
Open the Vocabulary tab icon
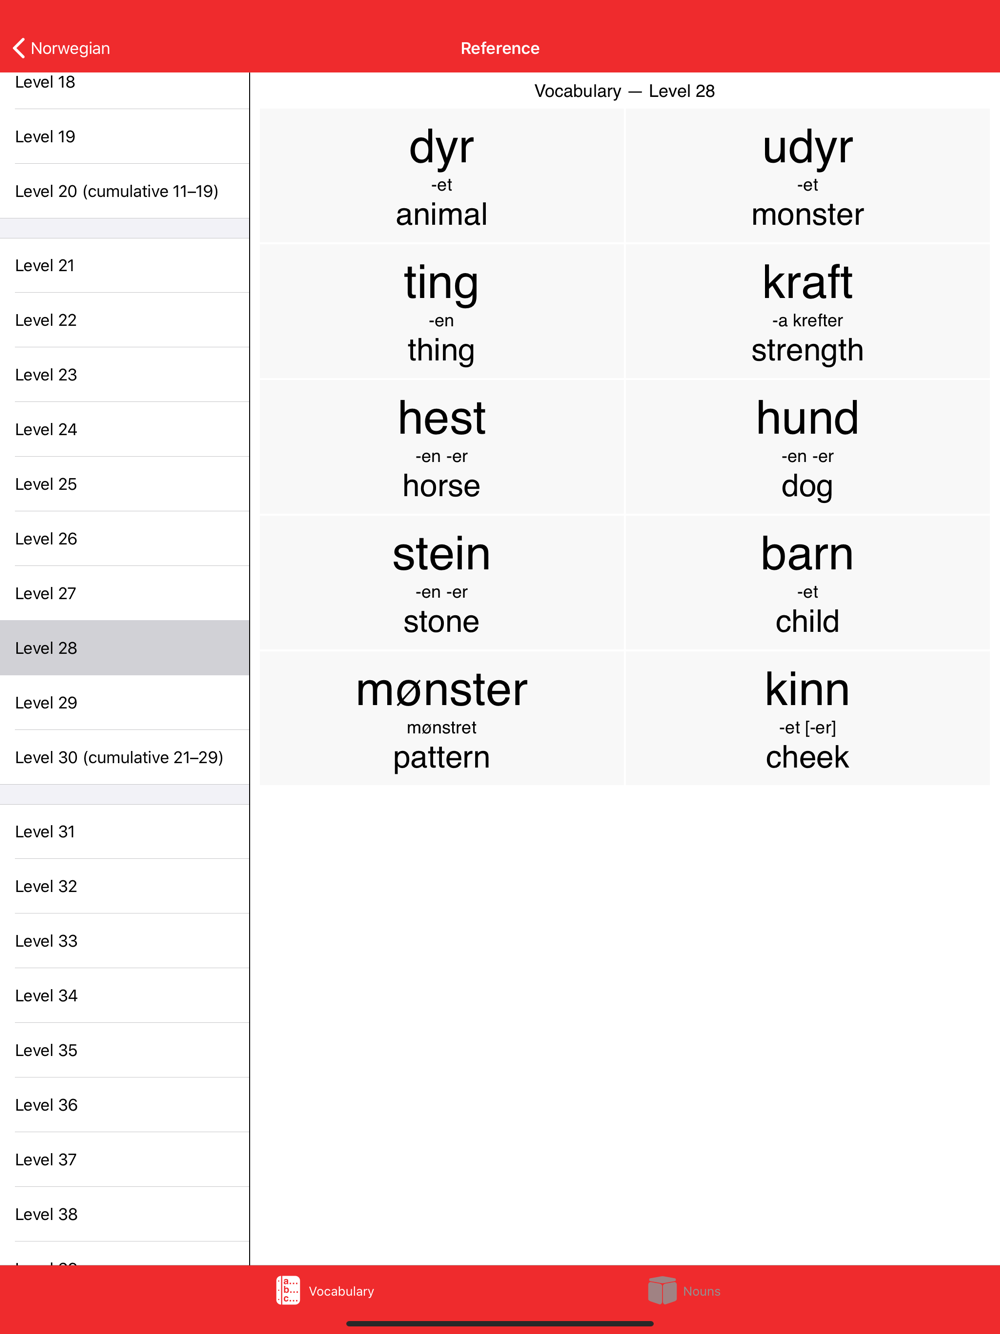288,1290
